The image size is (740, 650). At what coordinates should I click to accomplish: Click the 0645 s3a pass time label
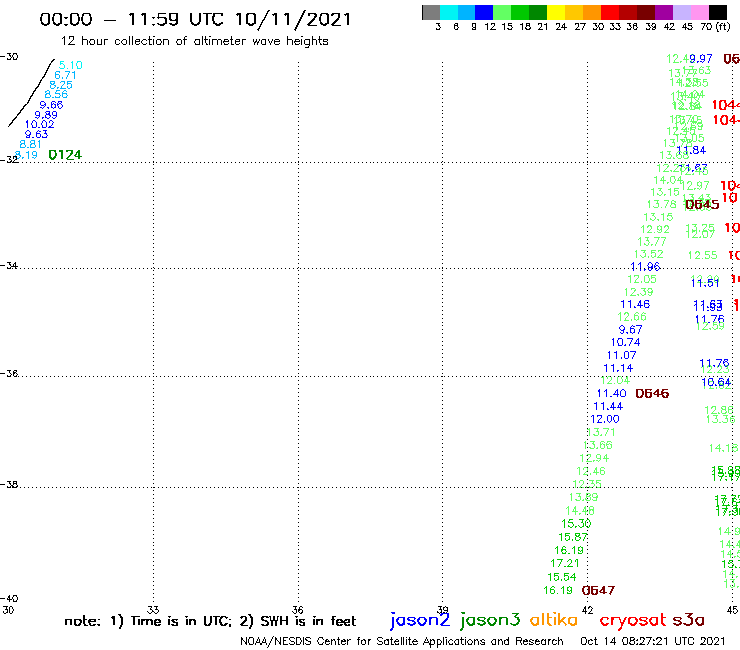(x=702, y=204)
